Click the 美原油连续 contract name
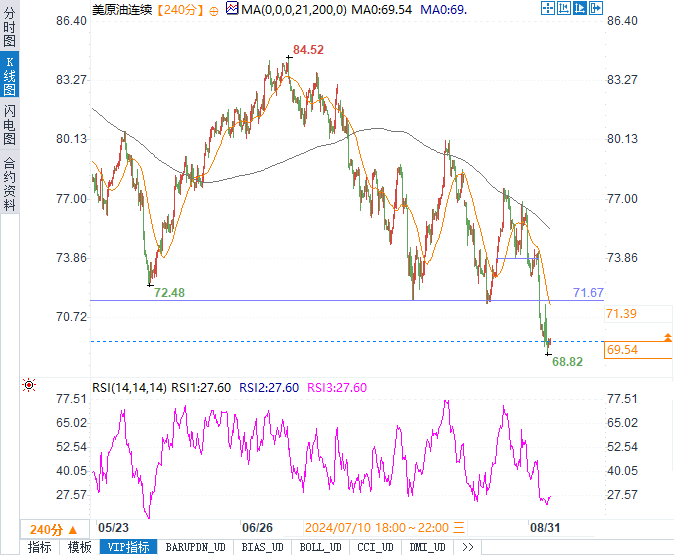Viewport: 674px width, 555px height. (123, 10)
